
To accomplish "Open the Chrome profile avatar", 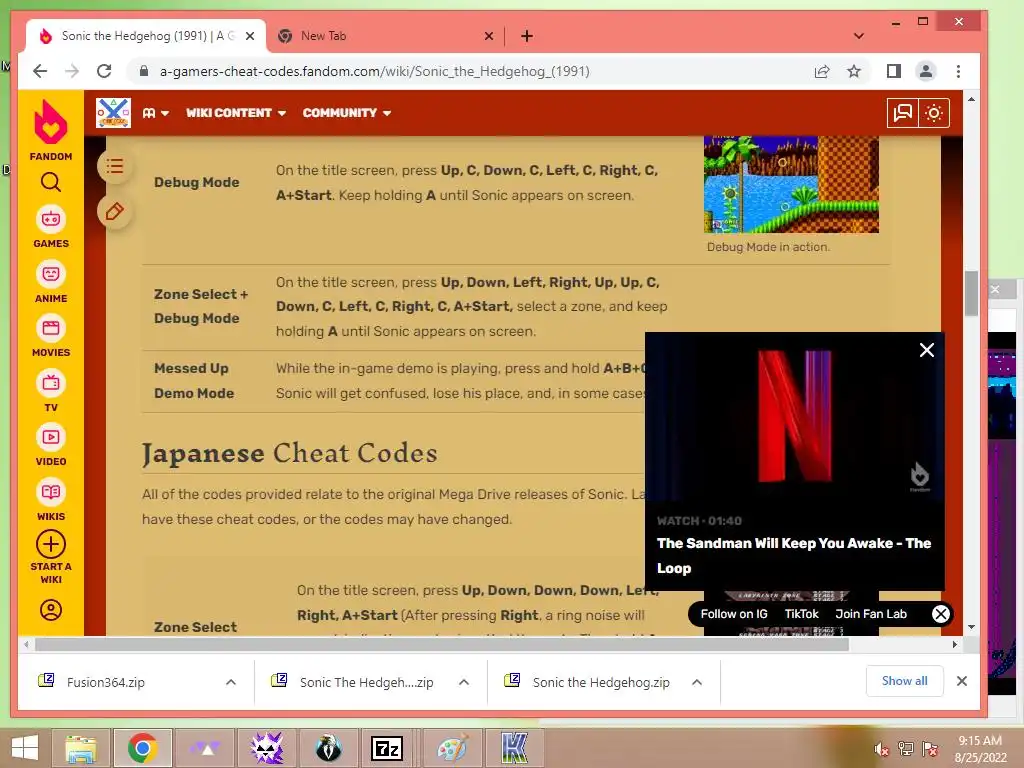I will [x=926, y=71].
